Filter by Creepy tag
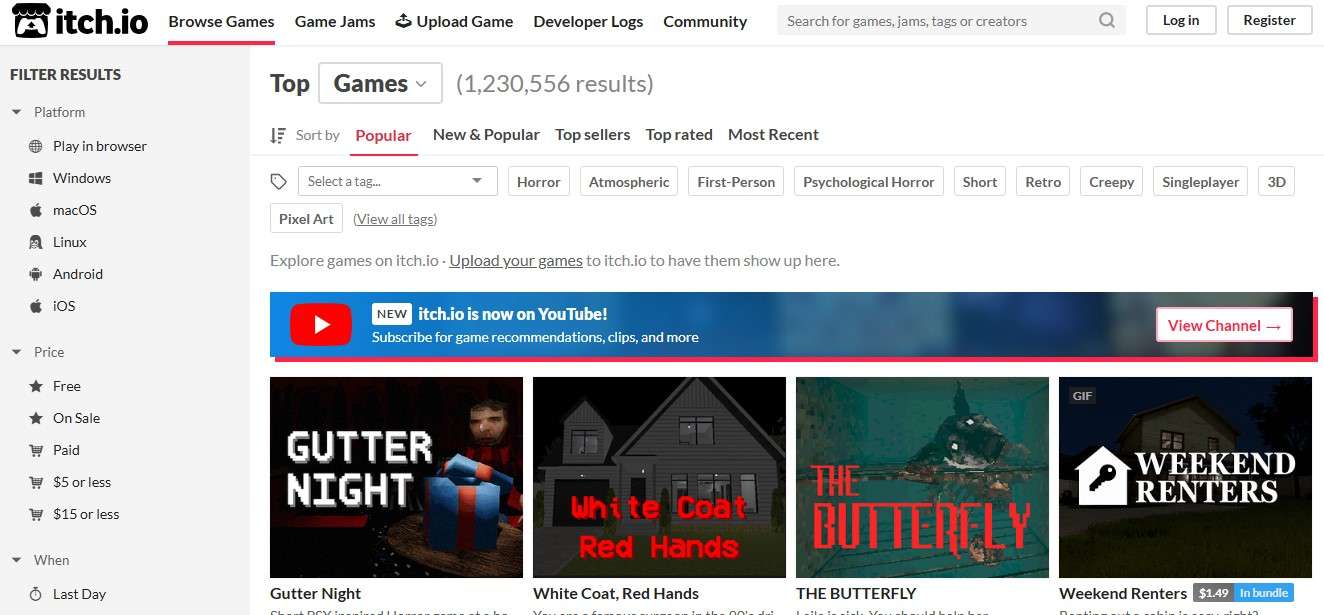 [1112, 182]
